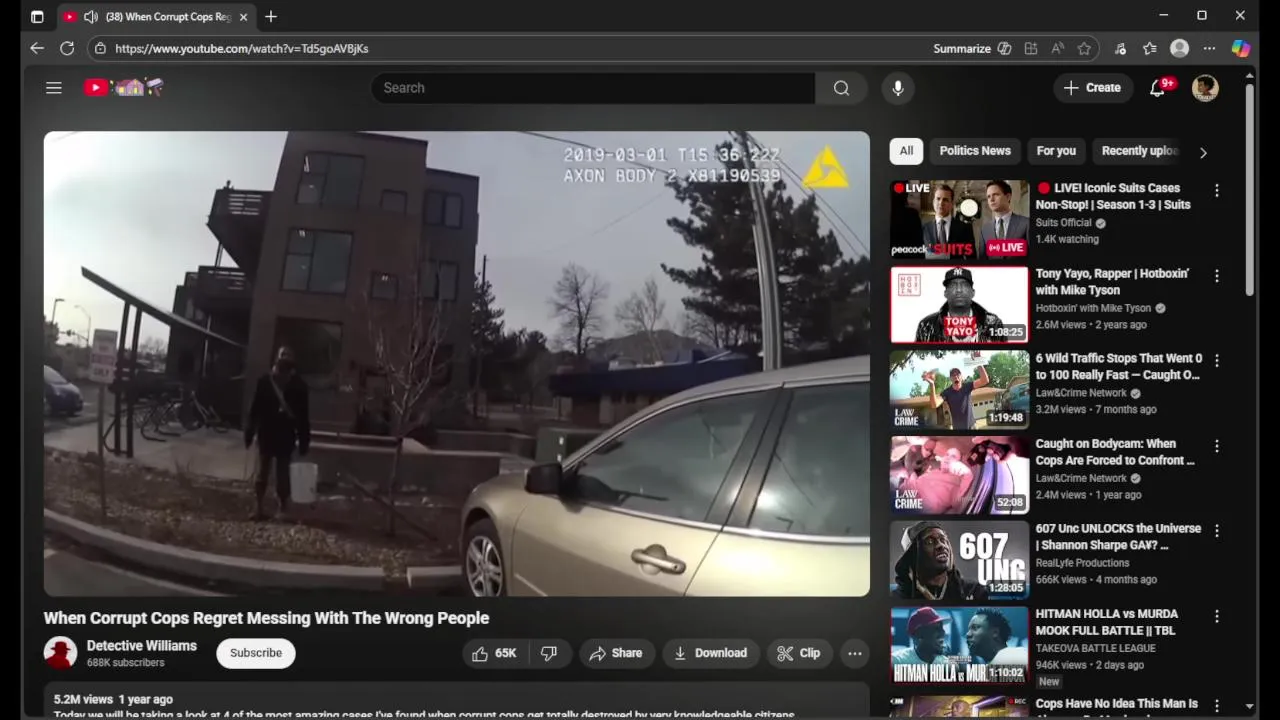
Task: Click the YouTube search field
Action: (593, 88)
